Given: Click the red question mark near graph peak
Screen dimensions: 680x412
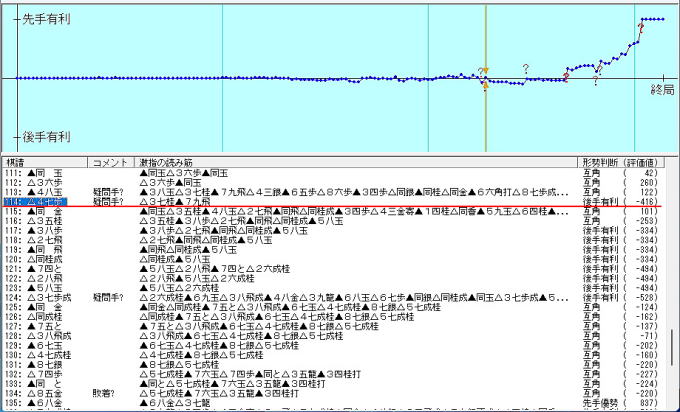Looking at the screenshot, I should click(x=640, y=27).
